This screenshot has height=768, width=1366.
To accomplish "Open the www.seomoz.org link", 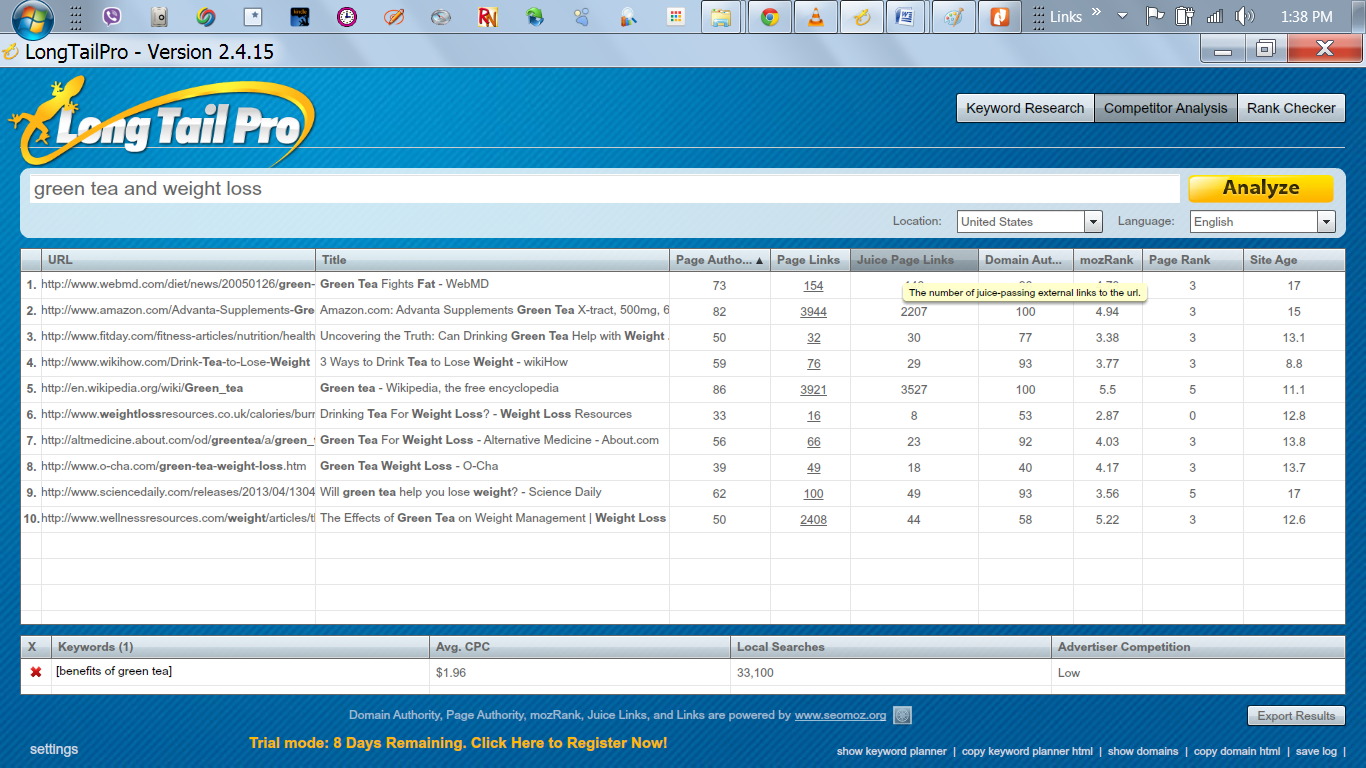I will click(840, 715).
